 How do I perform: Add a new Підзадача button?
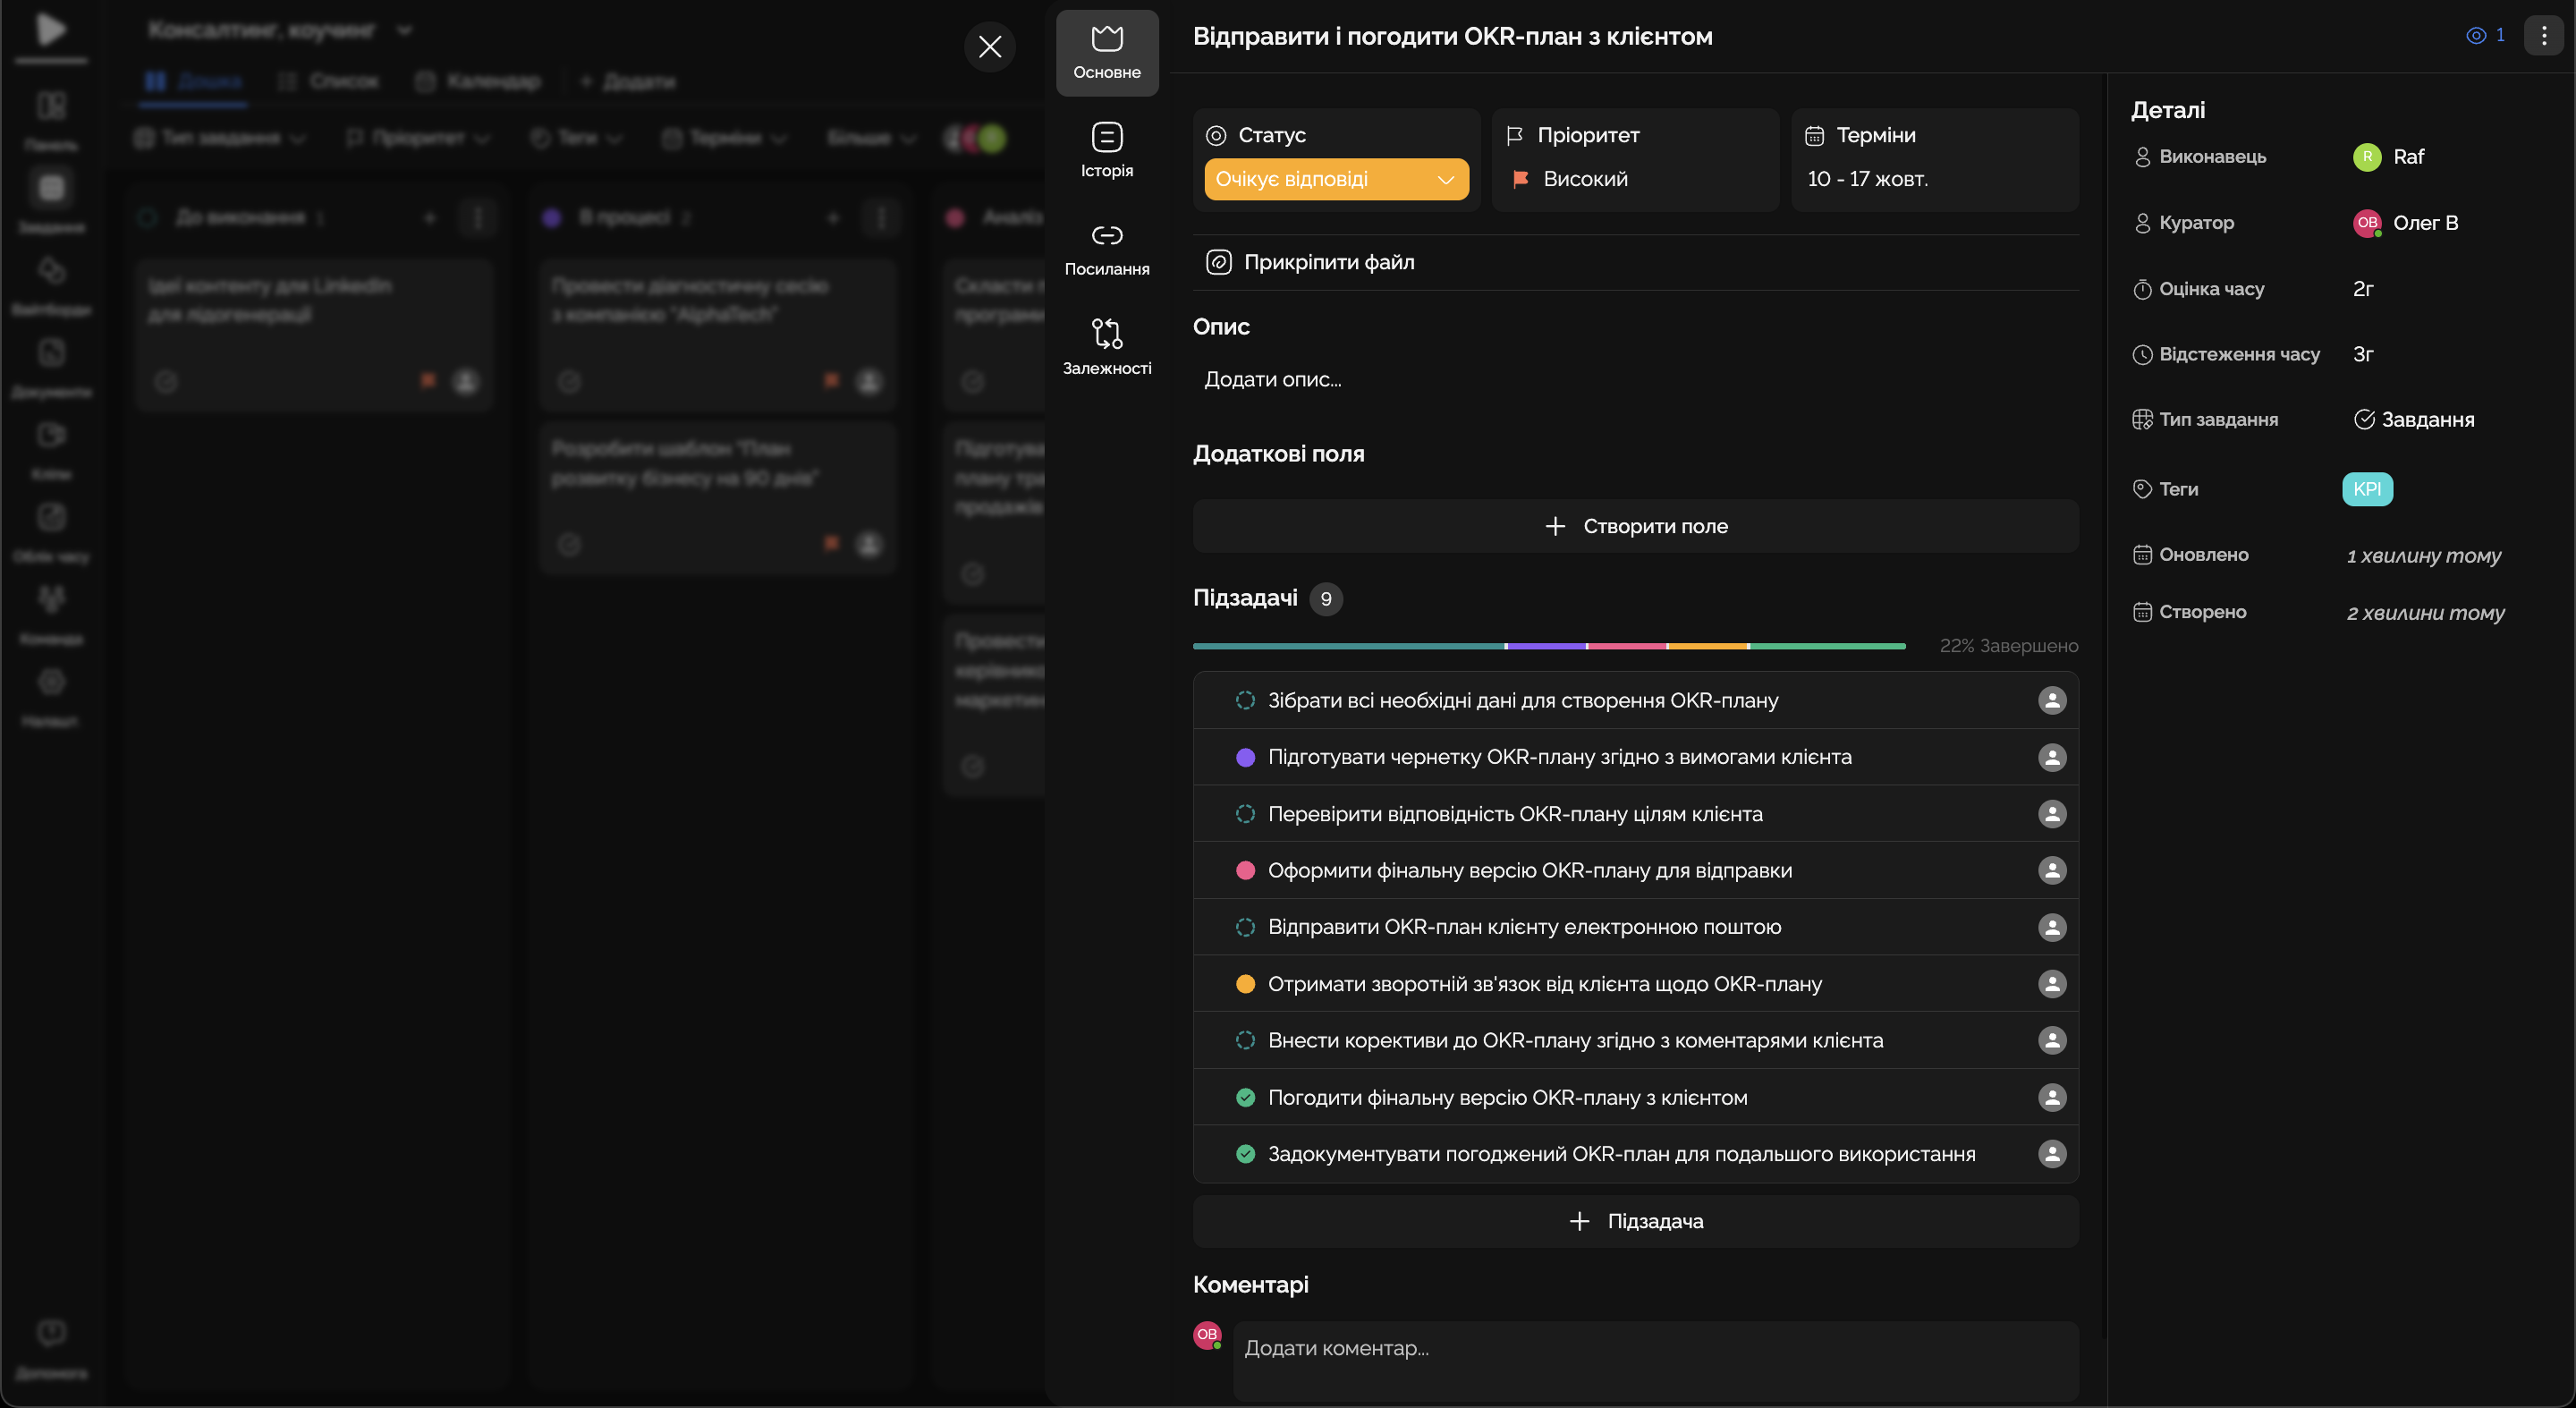[x=1635, y=1222]
